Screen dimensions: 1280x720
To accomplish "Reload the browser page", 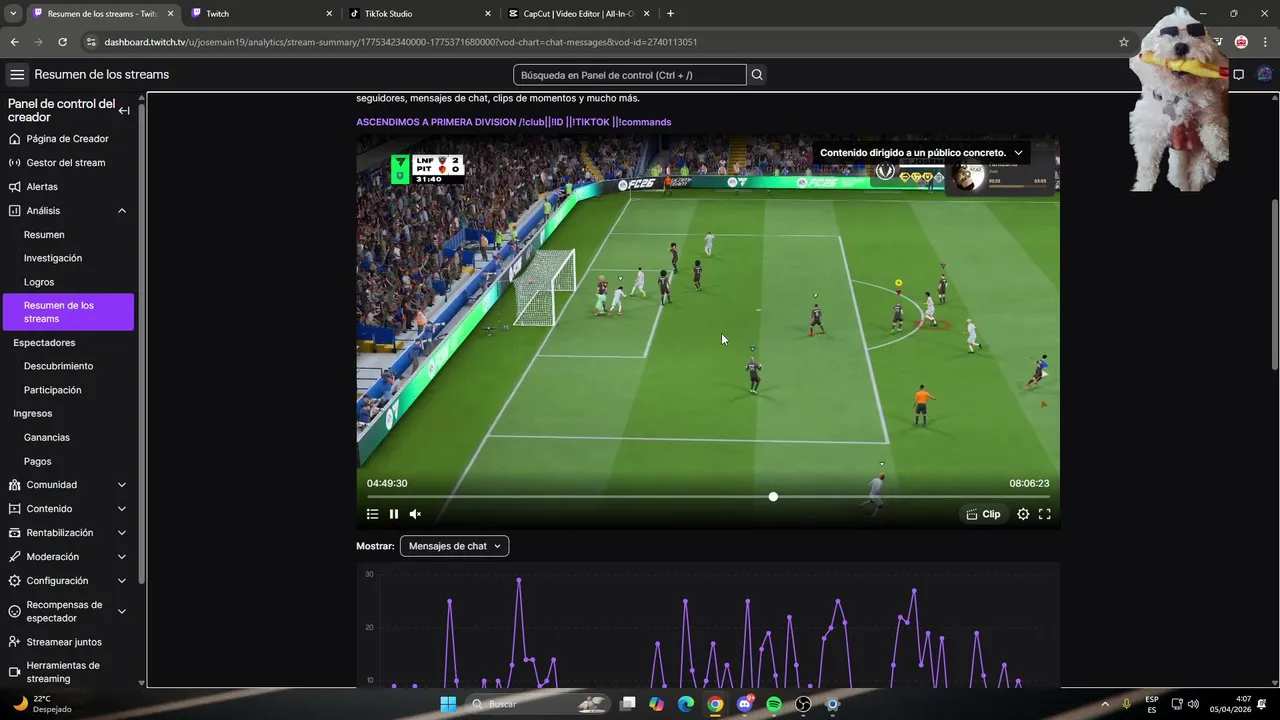I will pos(62,42).
